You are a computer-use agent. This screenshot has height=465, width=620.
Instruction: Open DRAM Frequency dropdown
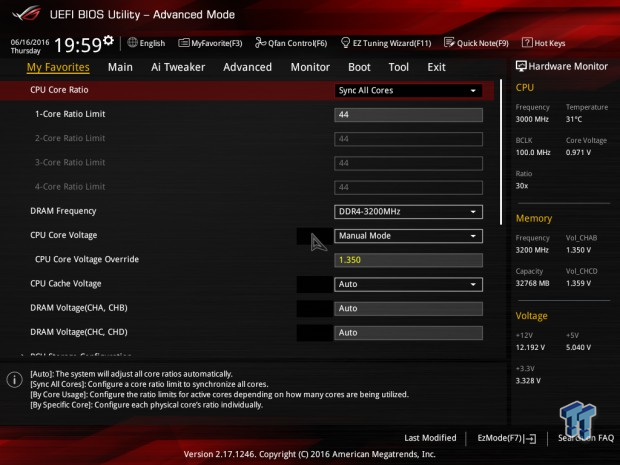point(408,212)
